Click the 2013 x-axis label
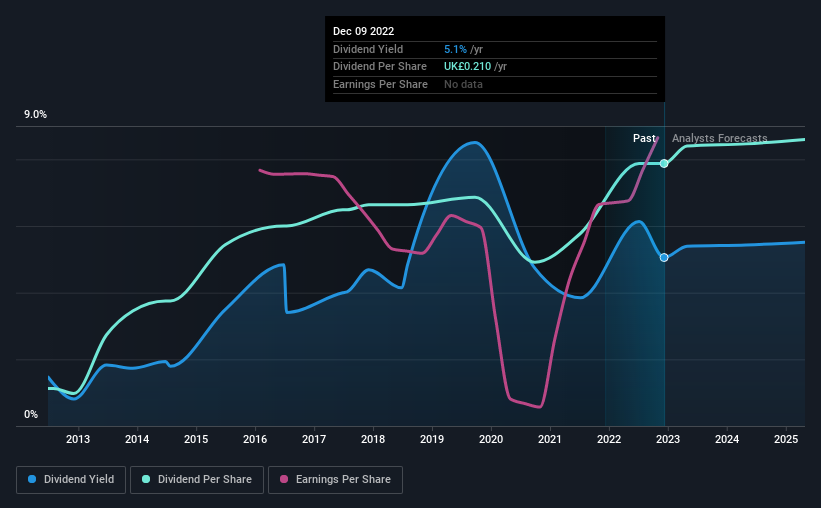This screenshot has width=821, height=508. (78, 439)
